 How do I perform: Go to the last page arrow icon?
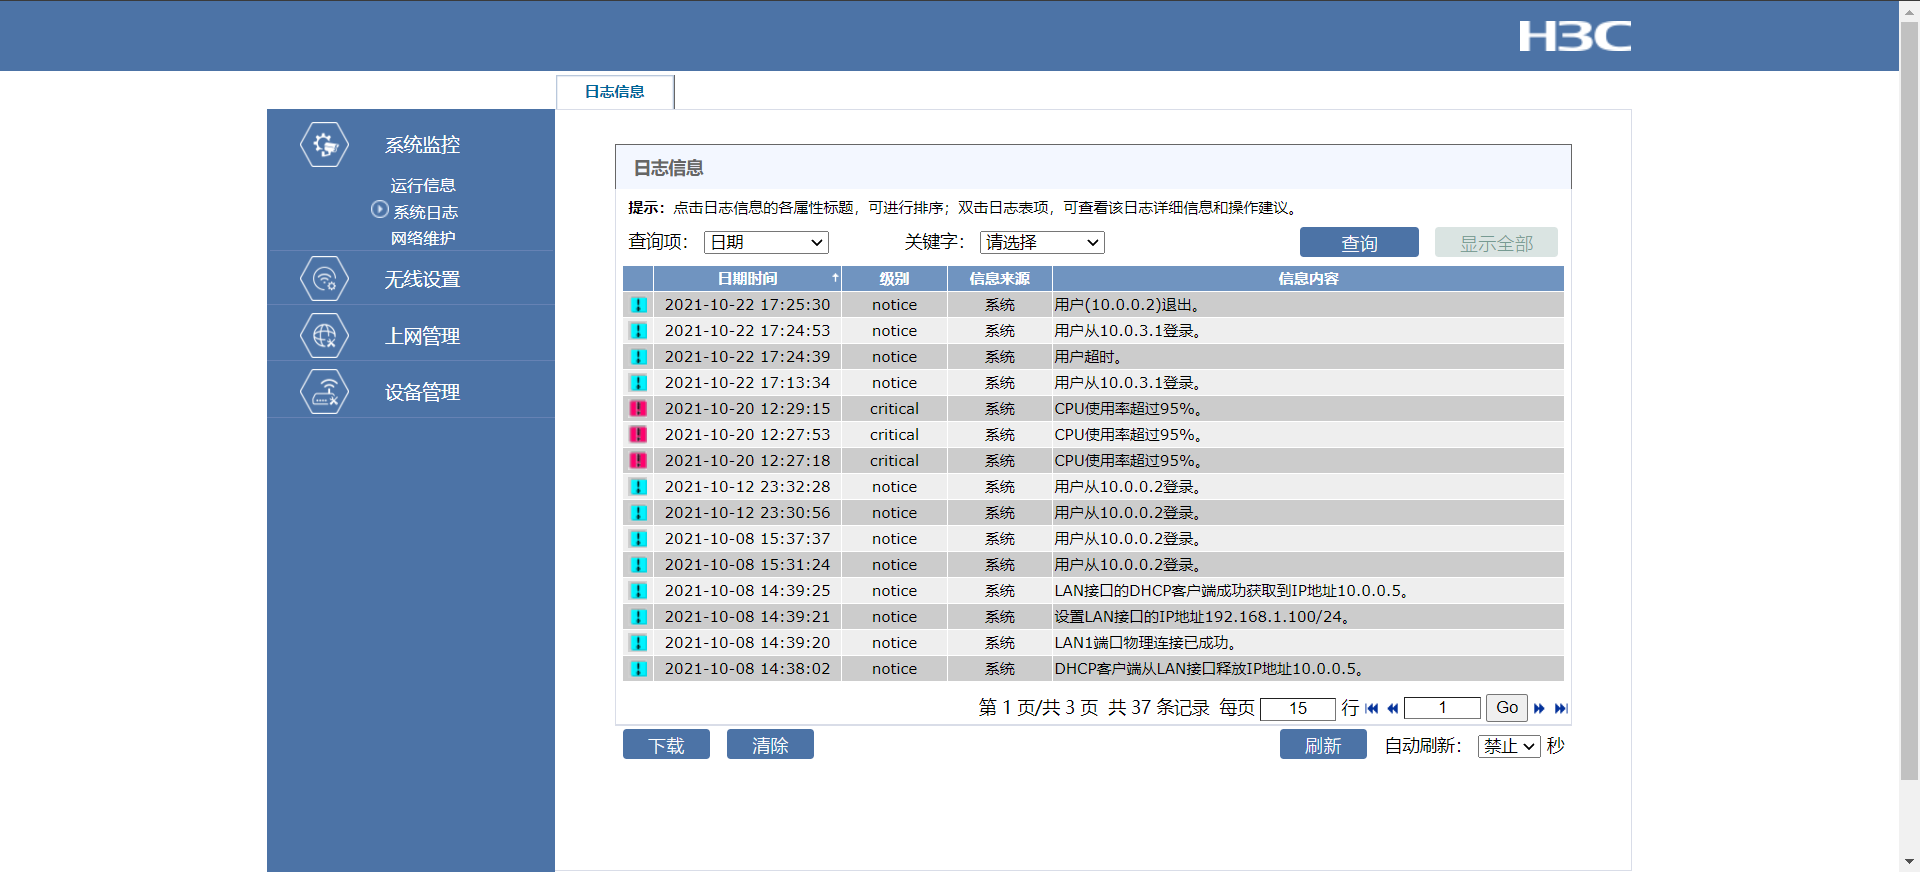(1561, 708)
